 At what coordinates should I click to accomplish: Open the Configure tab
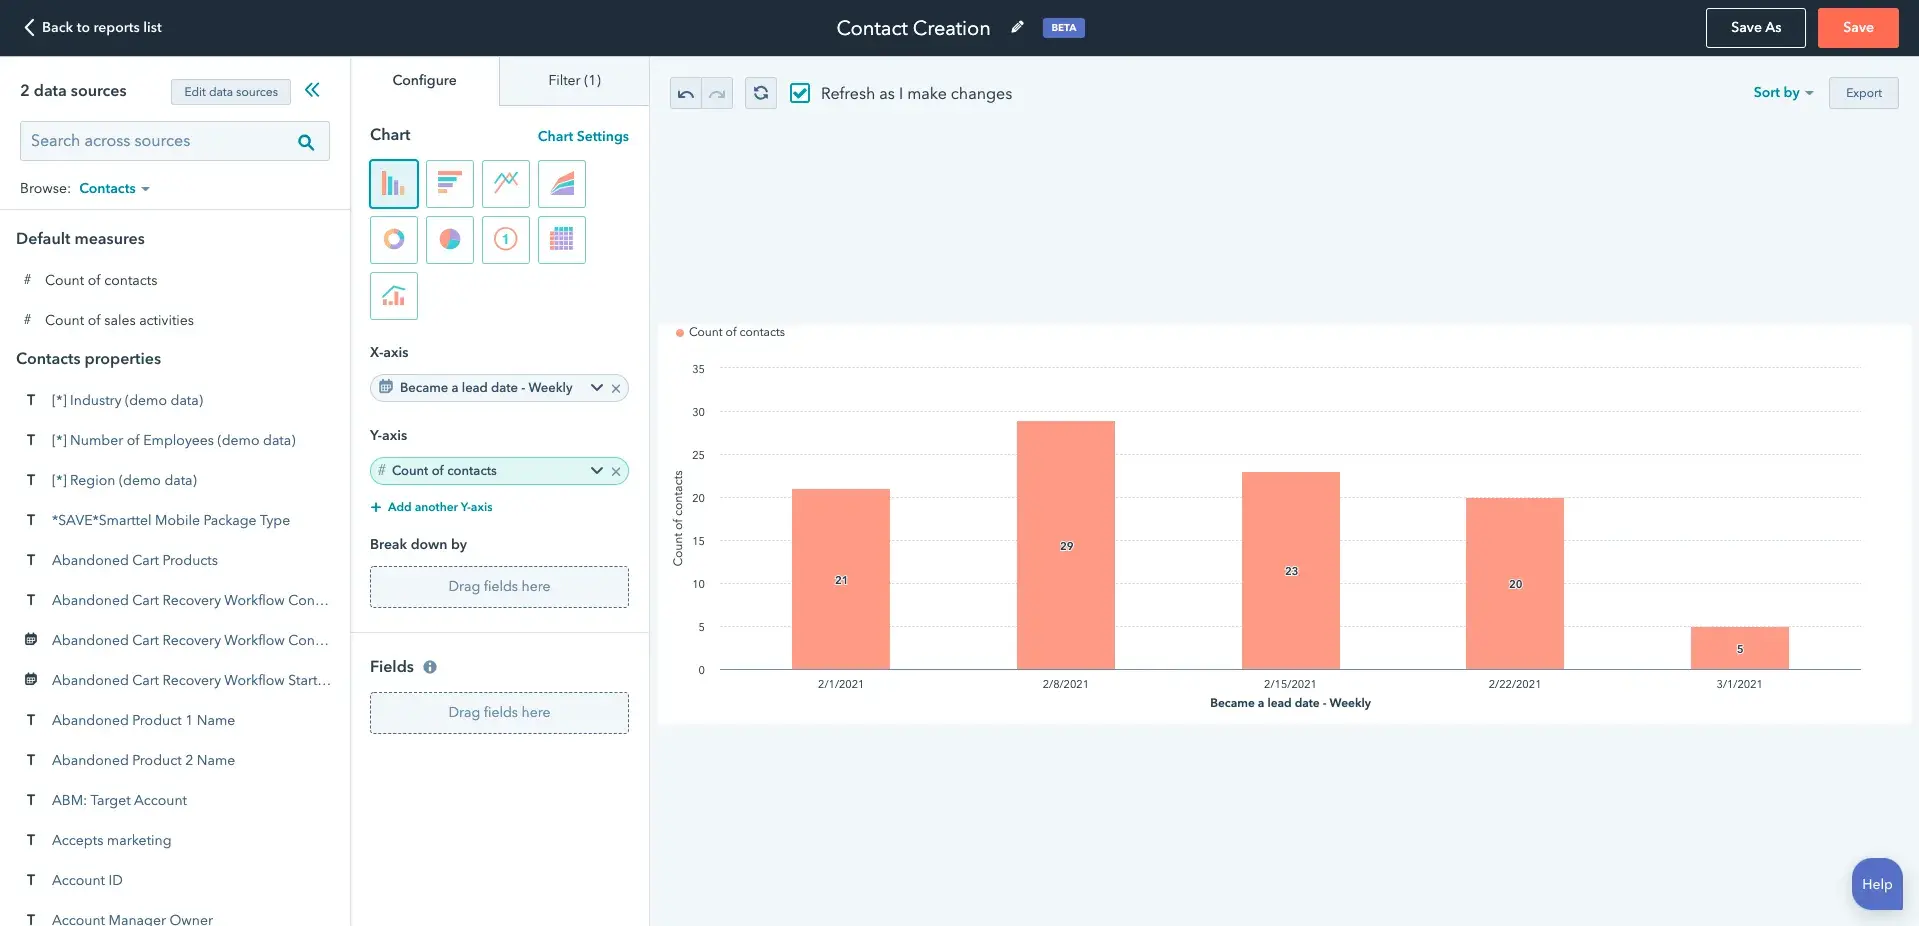pyautogui.click(x=424, y=80)
